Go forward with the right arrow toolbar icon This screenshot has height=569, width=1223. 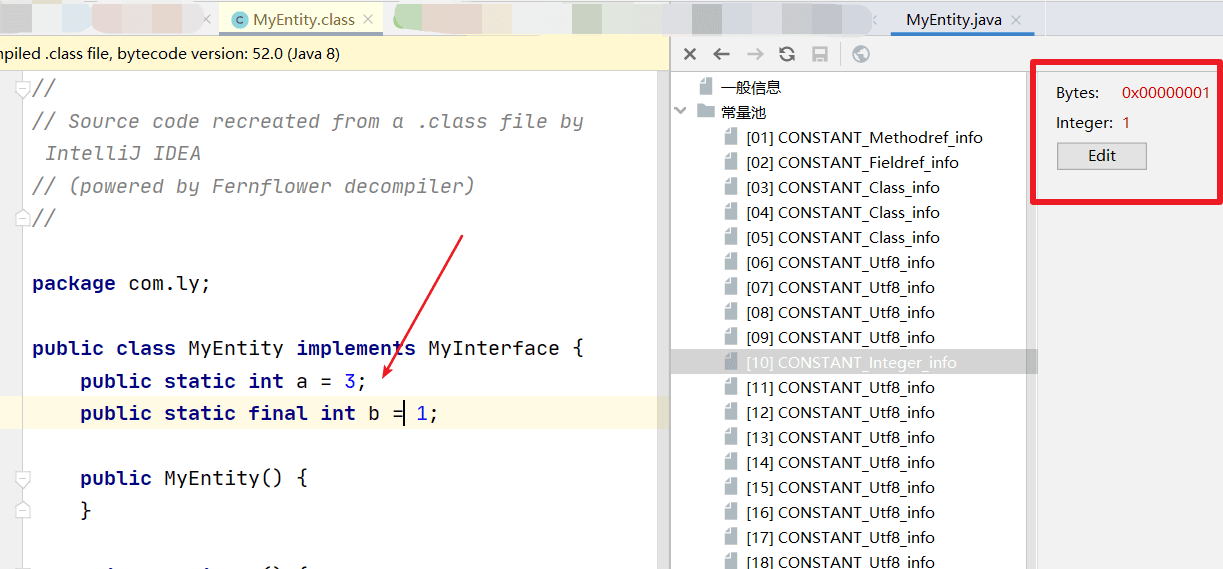click(755, 54)
